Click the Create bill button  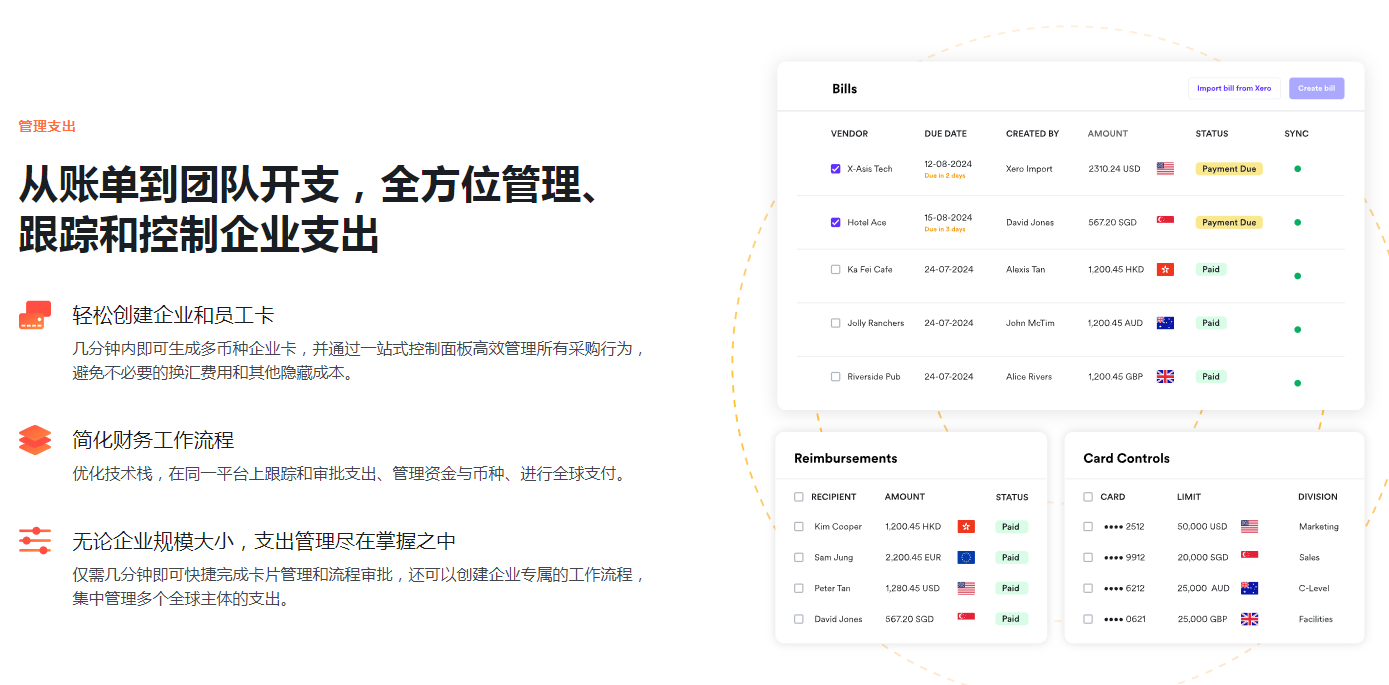point(1316,88)
